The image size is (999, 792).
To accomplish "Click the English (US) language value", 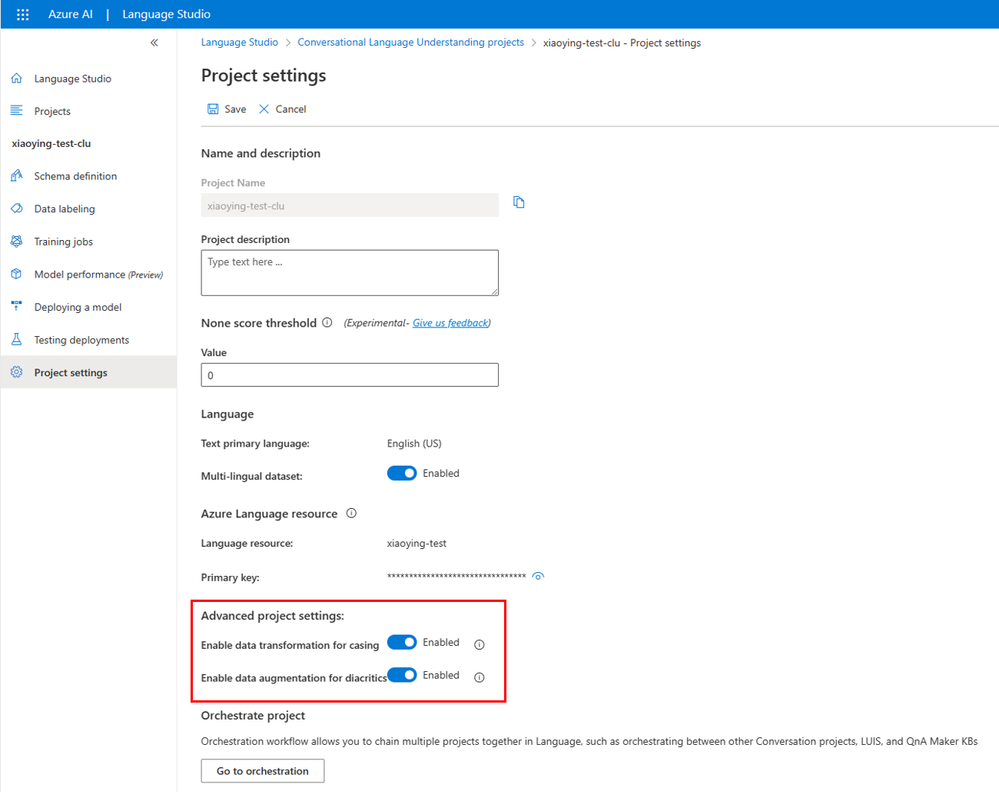I will tap(414, 443).
